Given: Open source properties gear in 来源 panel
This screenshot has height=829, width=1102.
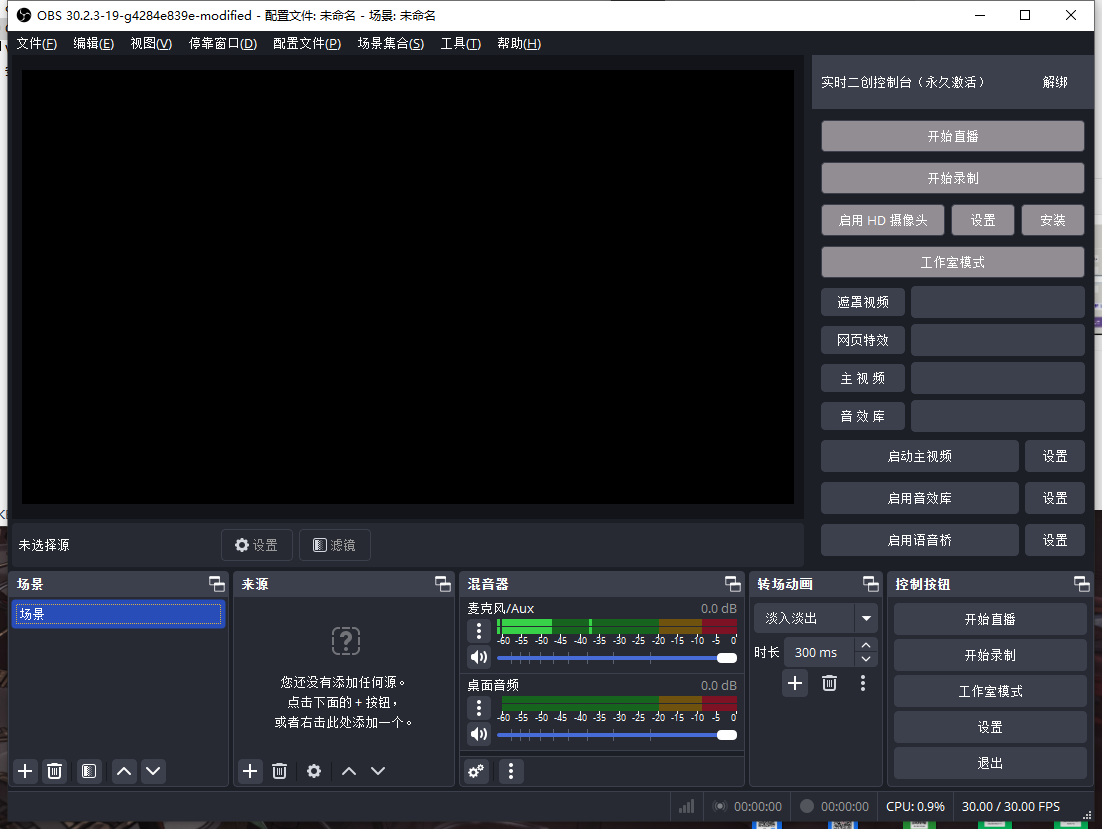Looking at the screenshot, I should [314, 771].
